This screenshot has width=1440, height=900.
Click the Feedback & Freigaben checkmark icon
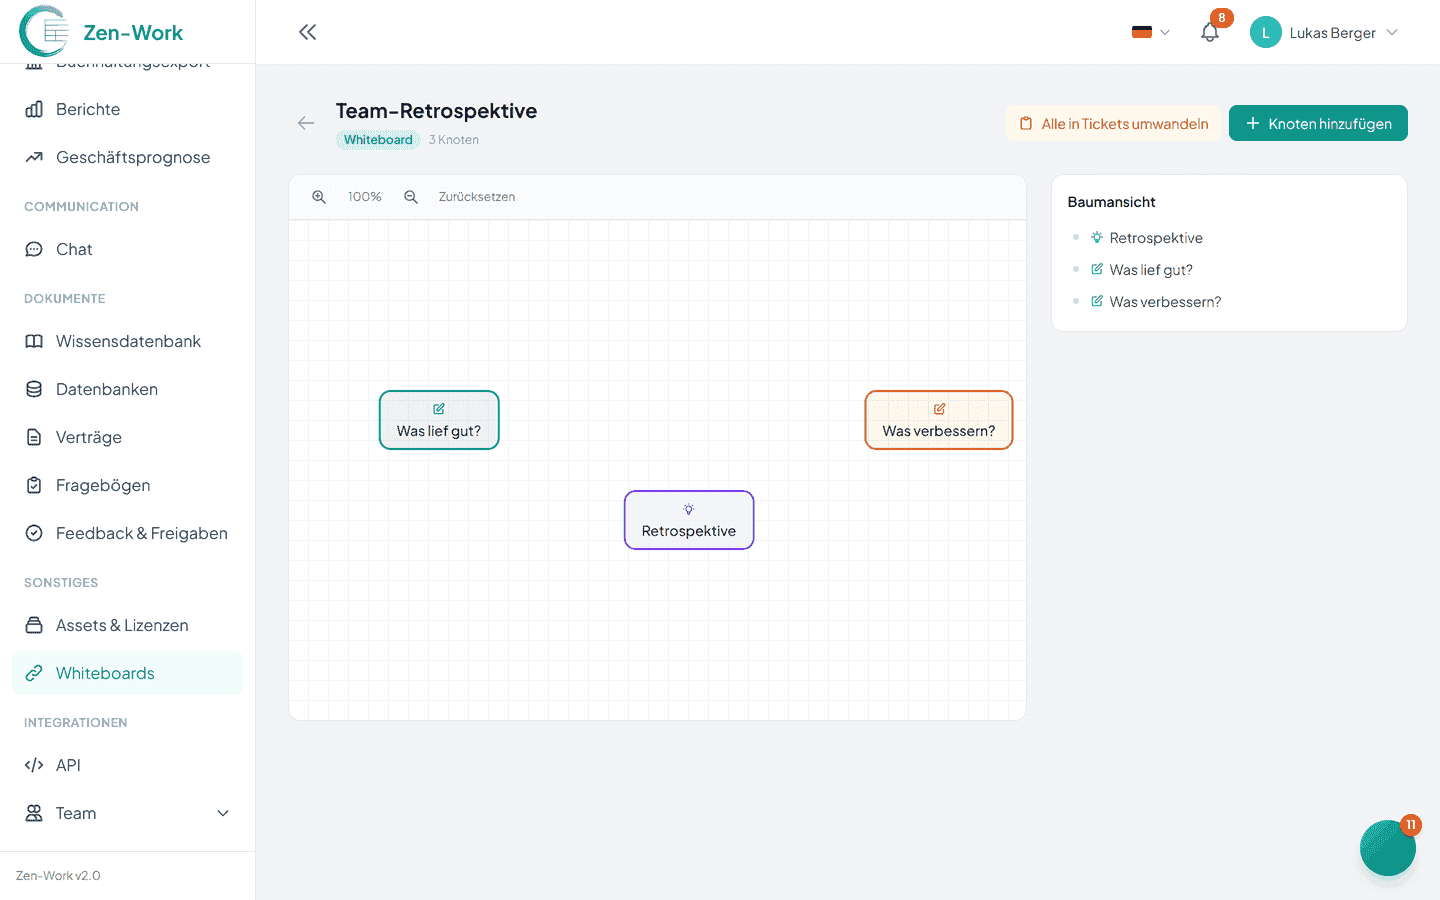(34, 533)
